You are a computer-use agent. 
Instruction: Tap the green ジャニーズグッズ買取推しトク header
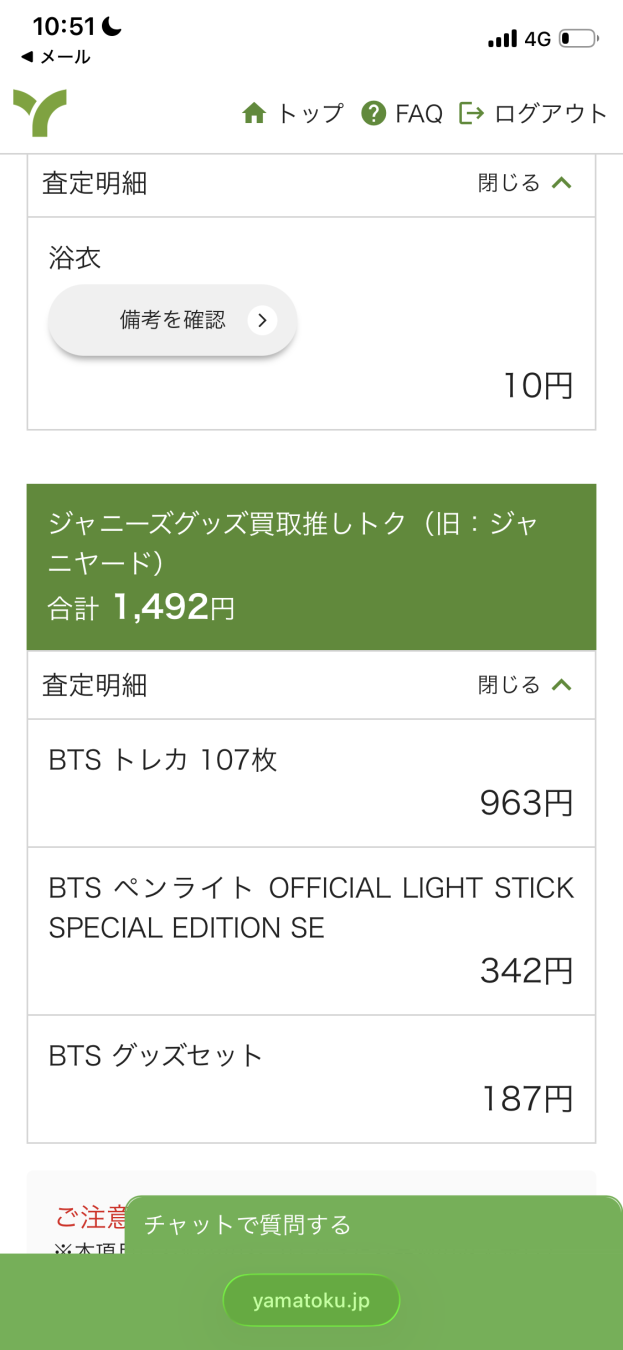(x=311, y=567)
